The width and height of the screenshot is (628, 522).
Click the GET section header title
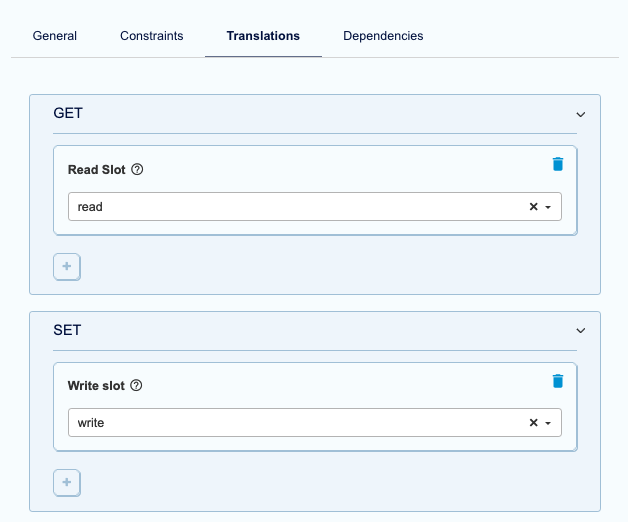[68, 114]
